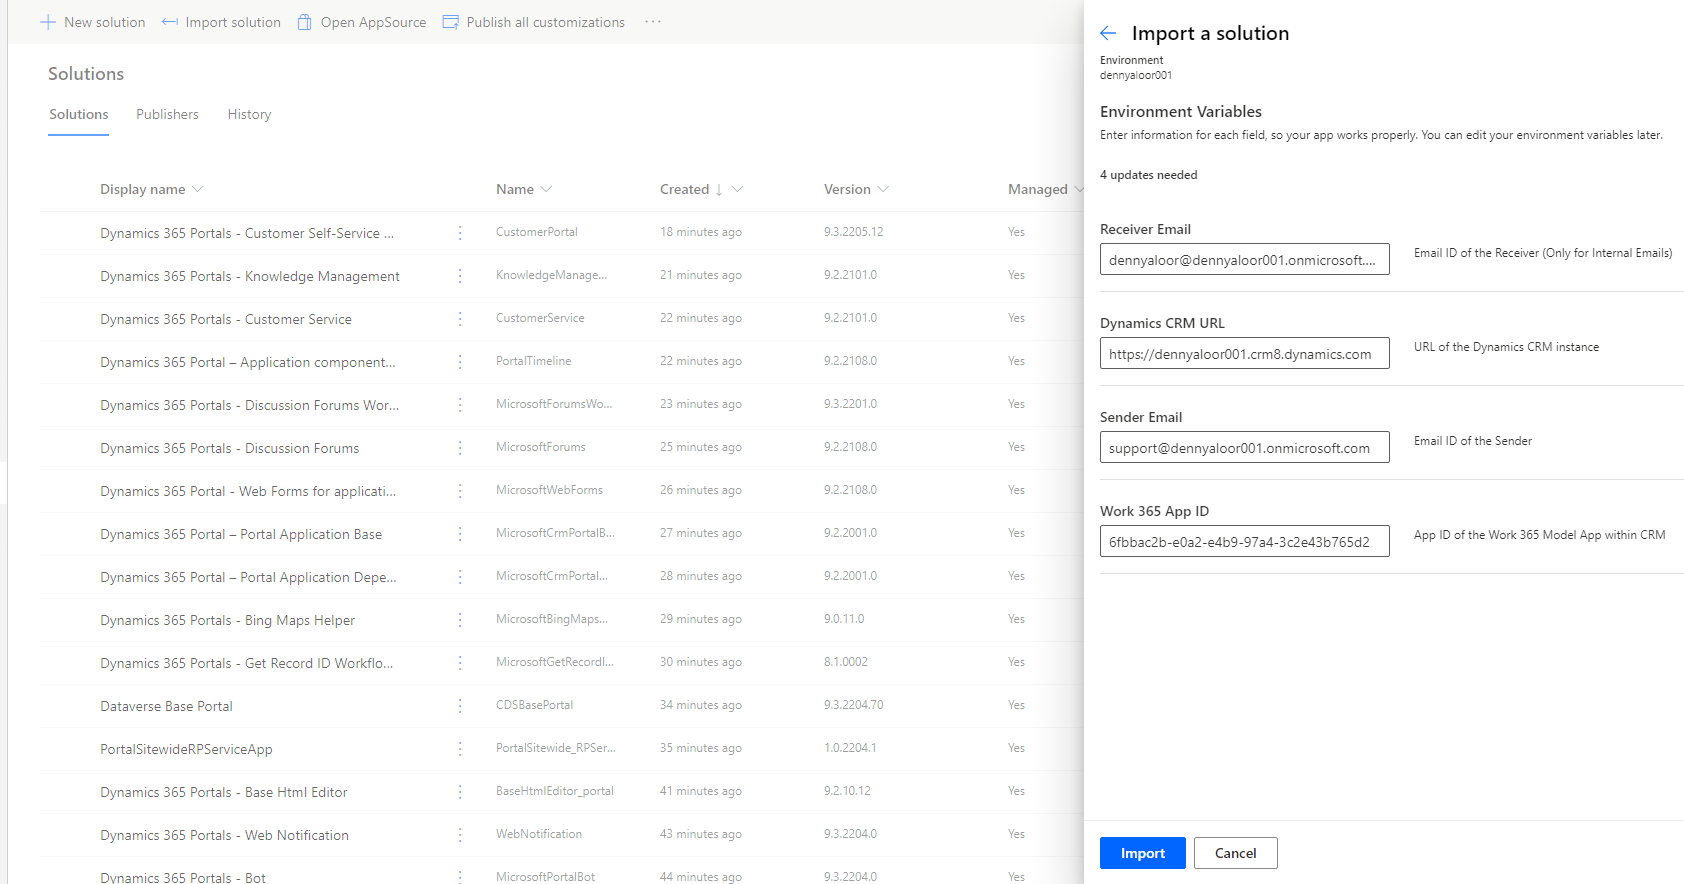Switch to the Solutions tab

pos(79,115)
